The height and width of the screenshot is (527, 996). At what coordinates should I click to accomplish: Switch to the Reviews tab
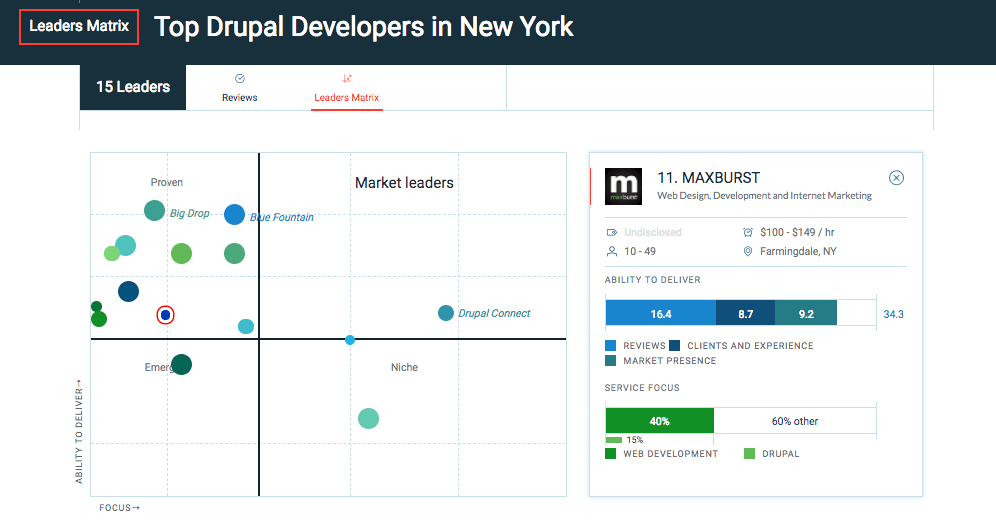tap(239, 88)
